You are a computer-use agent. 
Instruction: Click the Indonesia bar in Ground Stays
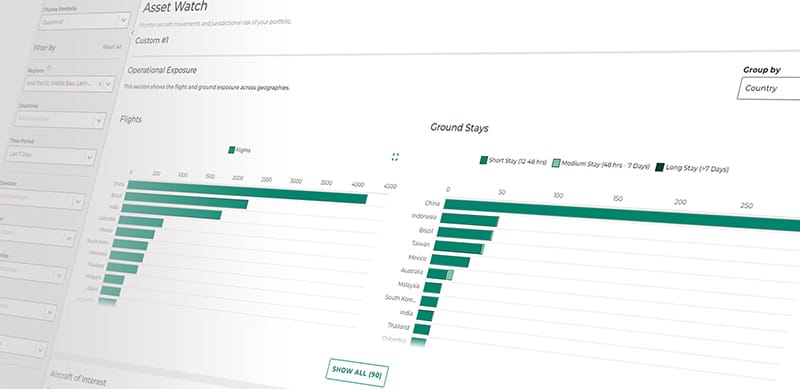(x=470, y=221)
